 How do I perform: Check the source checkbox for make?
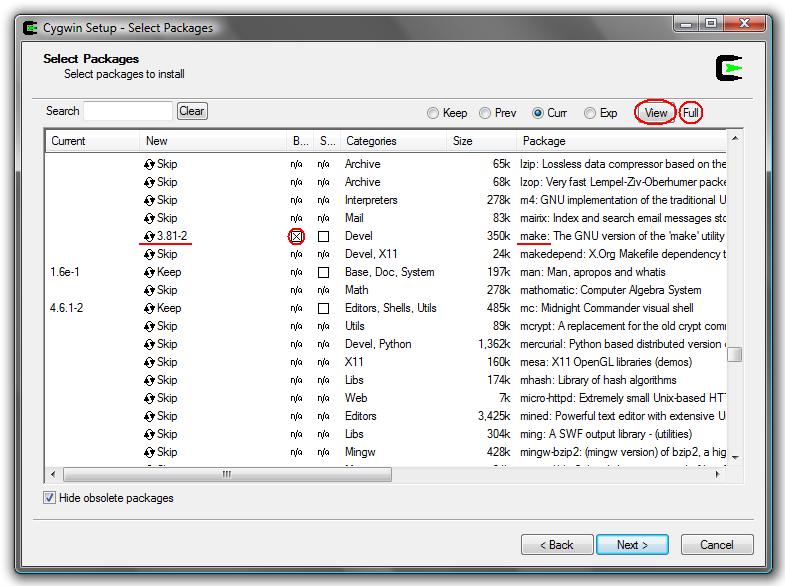pyautogui.click(x=323, y=236)
